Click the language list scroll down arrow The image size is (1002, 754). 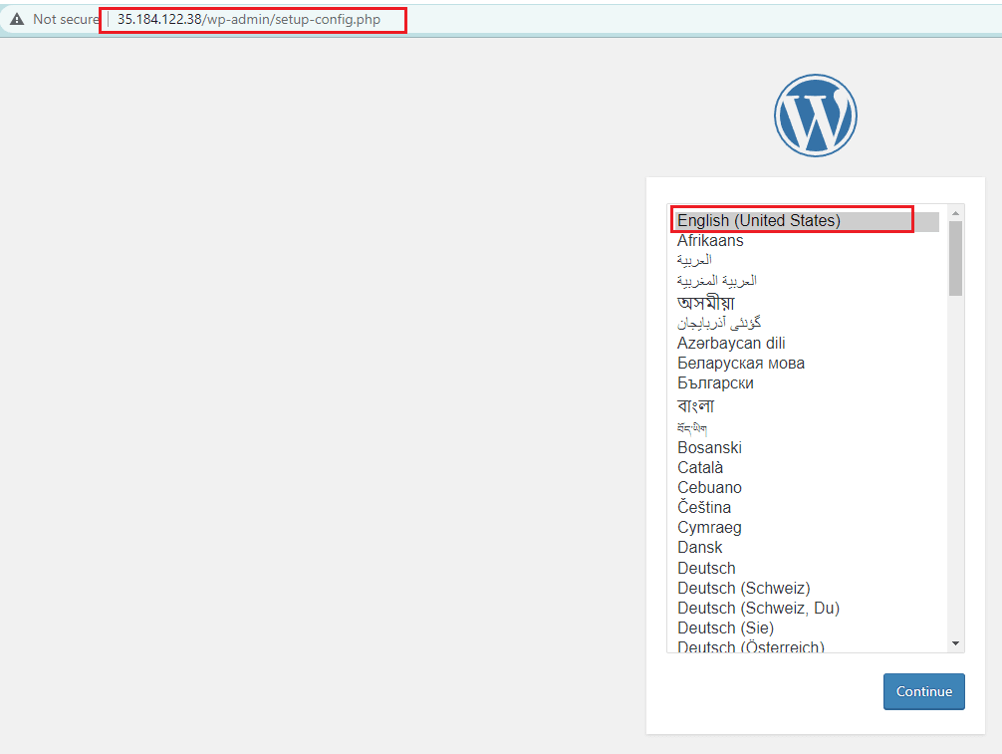[x=955, y=643]
